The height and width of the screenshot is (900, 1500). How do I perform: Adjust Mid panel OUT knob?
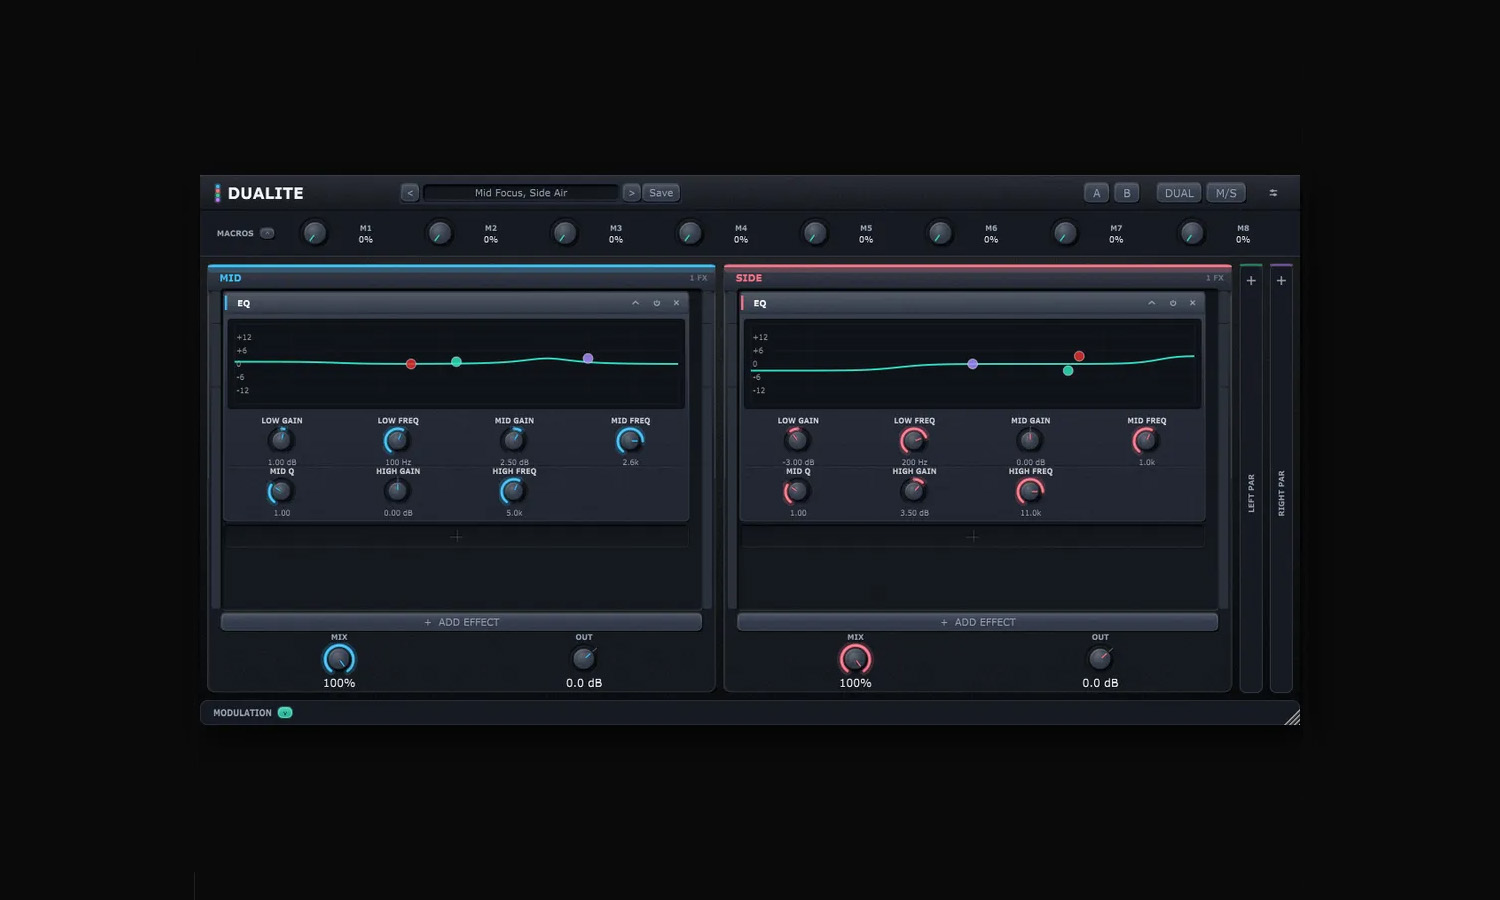pyautogui.click(x=584, y=658)
